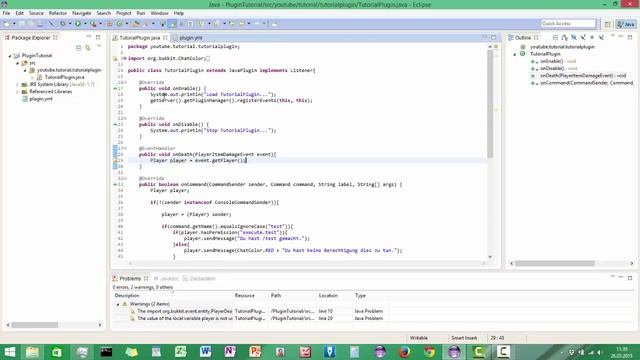
Task: Open File Explorer from the taskbar
Action: [32, 352]
